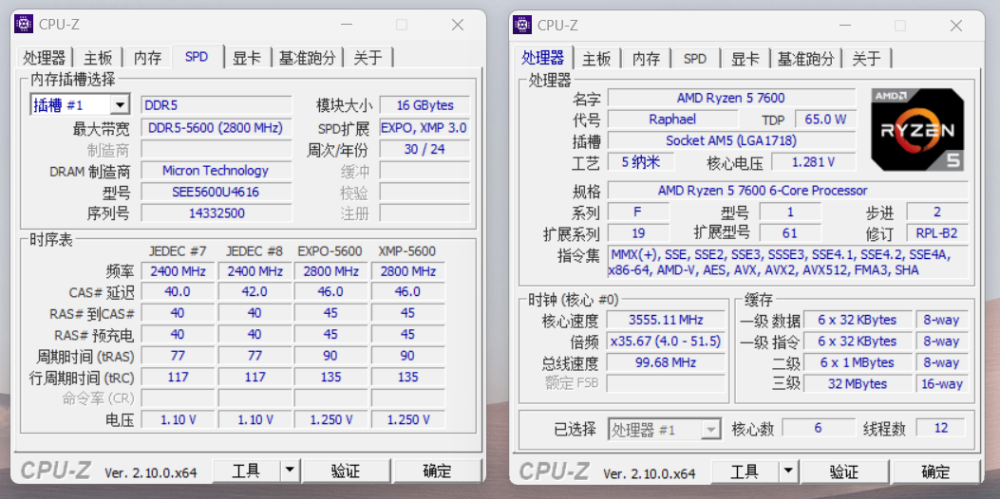The width and height of the screenshot is (1000, 499).
Task: Switch to 内存 tab in left window
Action: (147, 58)
